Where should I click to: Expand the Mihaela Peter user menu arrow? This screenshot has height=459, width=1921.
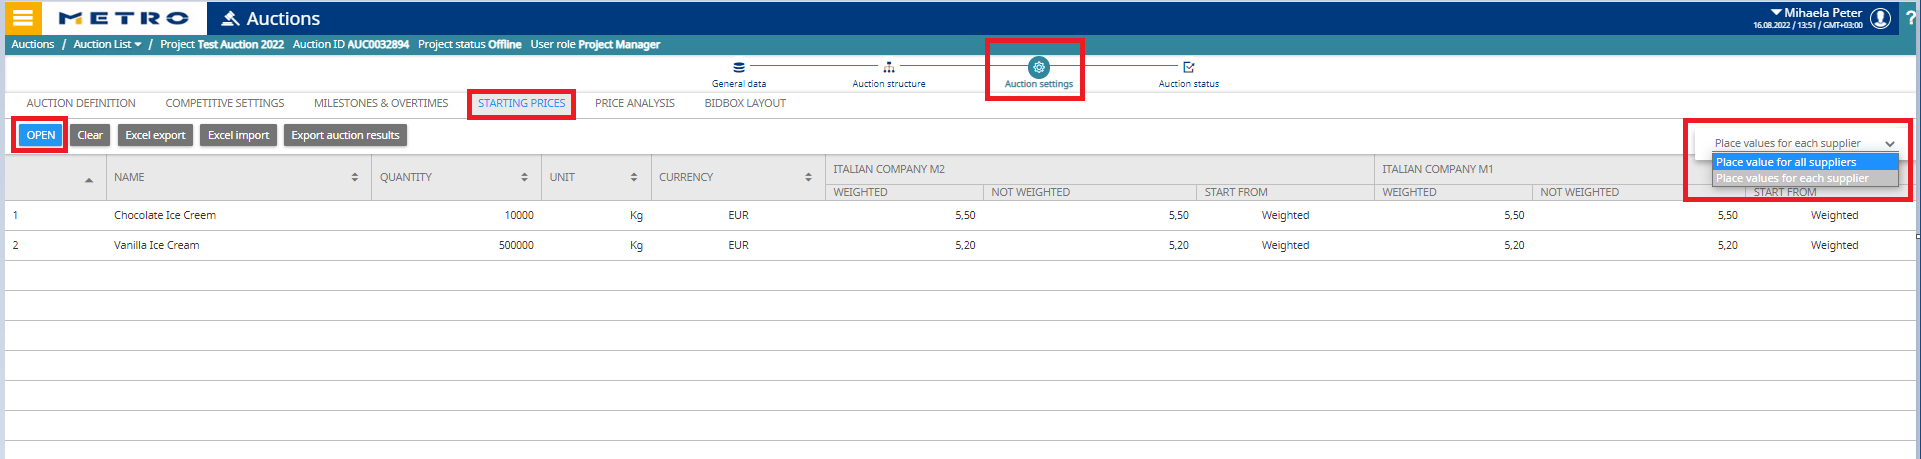(x=1776, y=13)
